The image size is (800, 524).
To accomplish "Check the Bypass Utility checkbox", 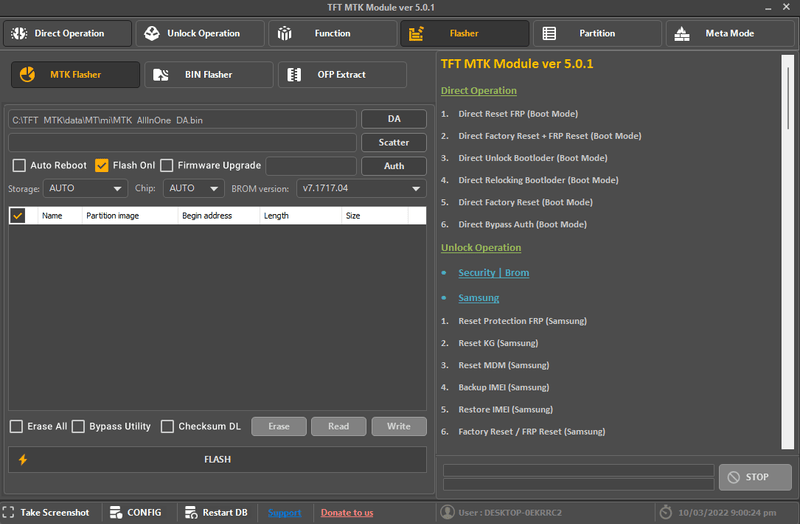I will click(x=78, y=426).
